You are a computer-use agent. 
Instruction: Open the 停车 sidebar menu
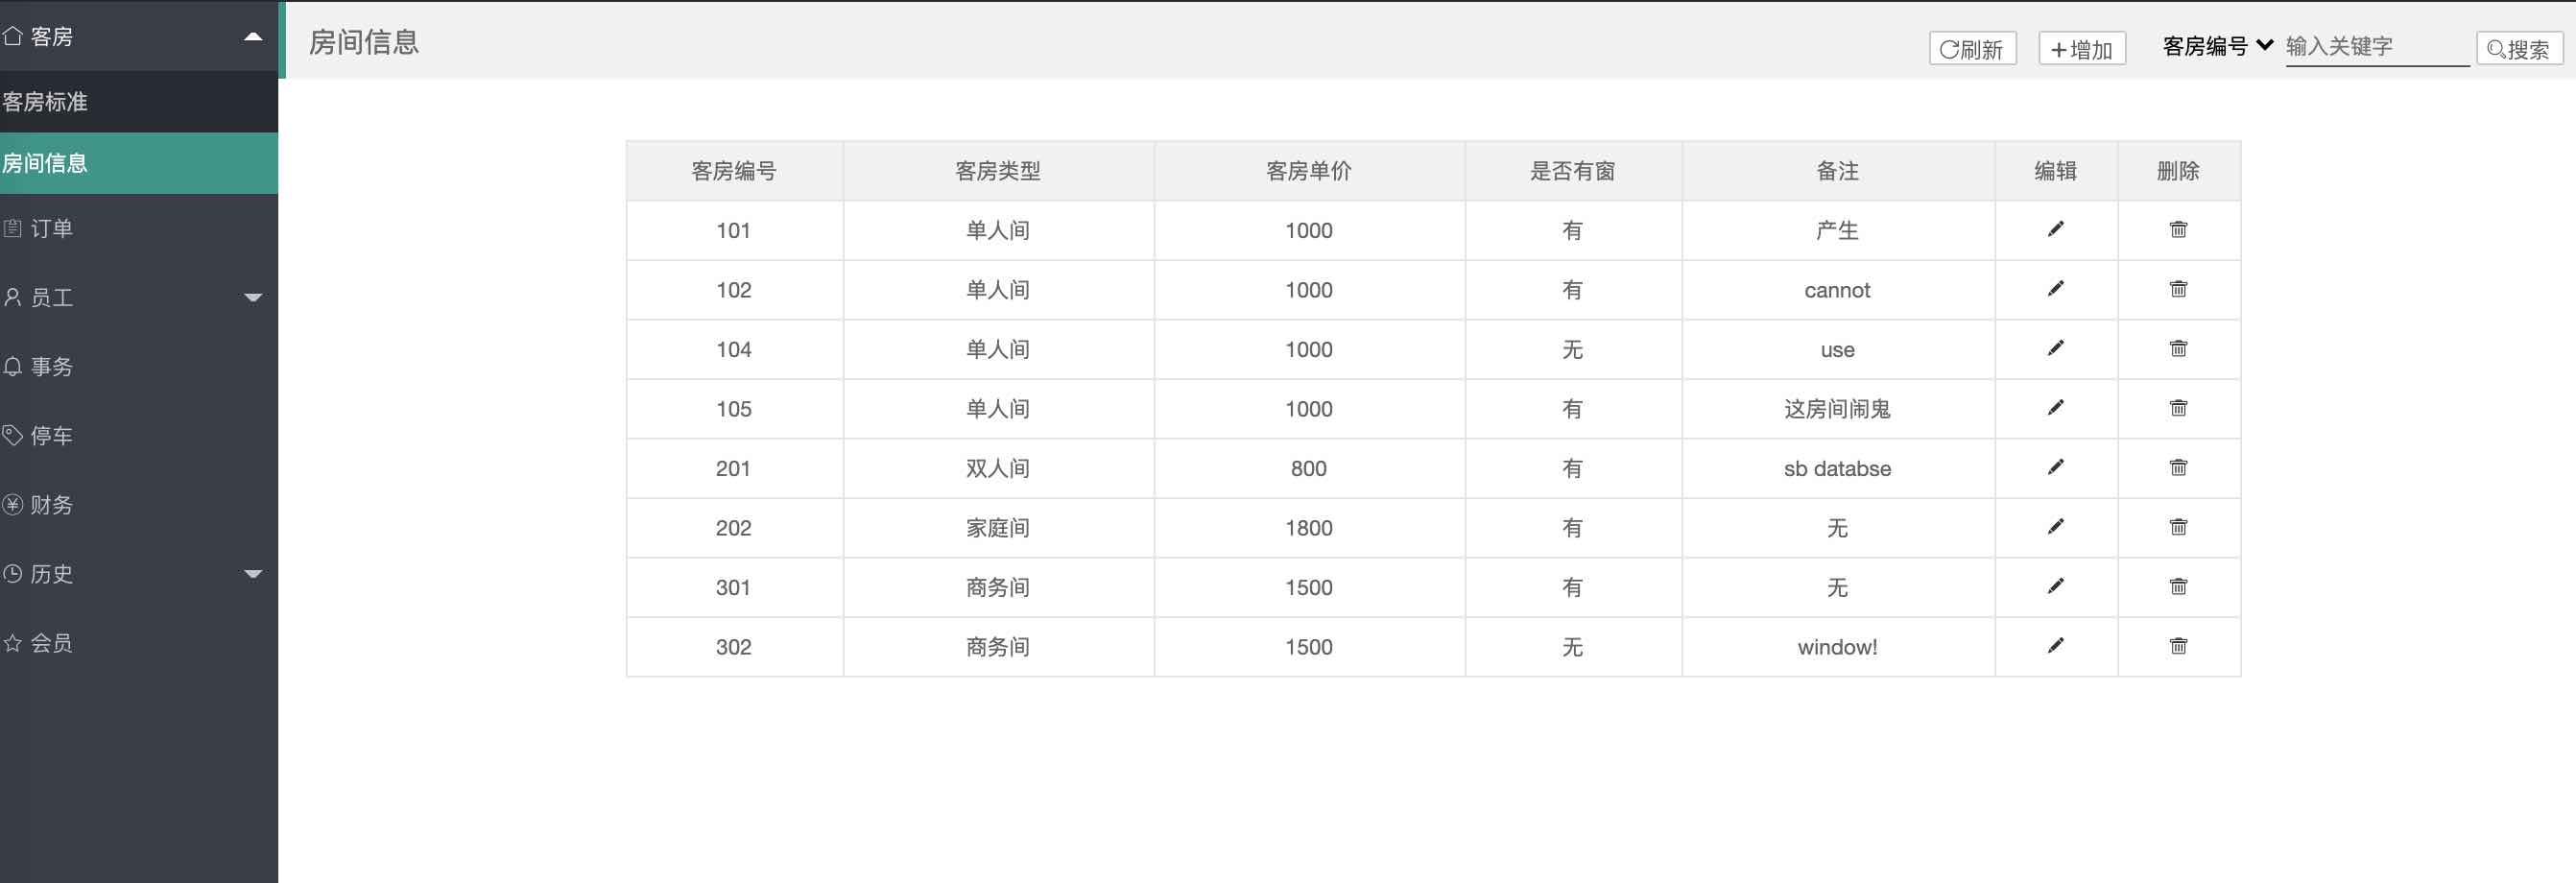click(x=139, y=435)
